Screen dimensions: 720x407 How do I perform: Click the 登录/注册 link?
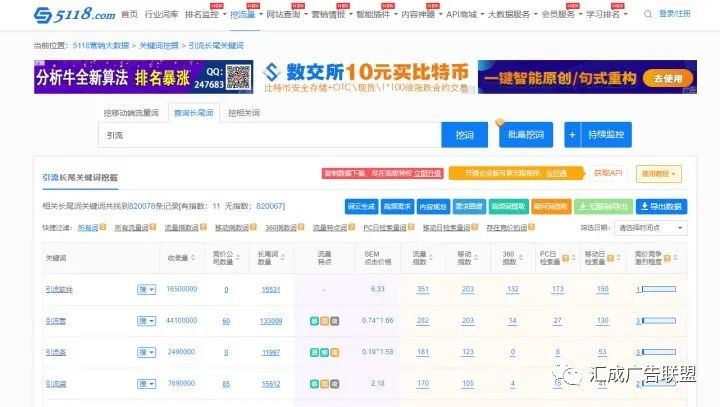675,14
